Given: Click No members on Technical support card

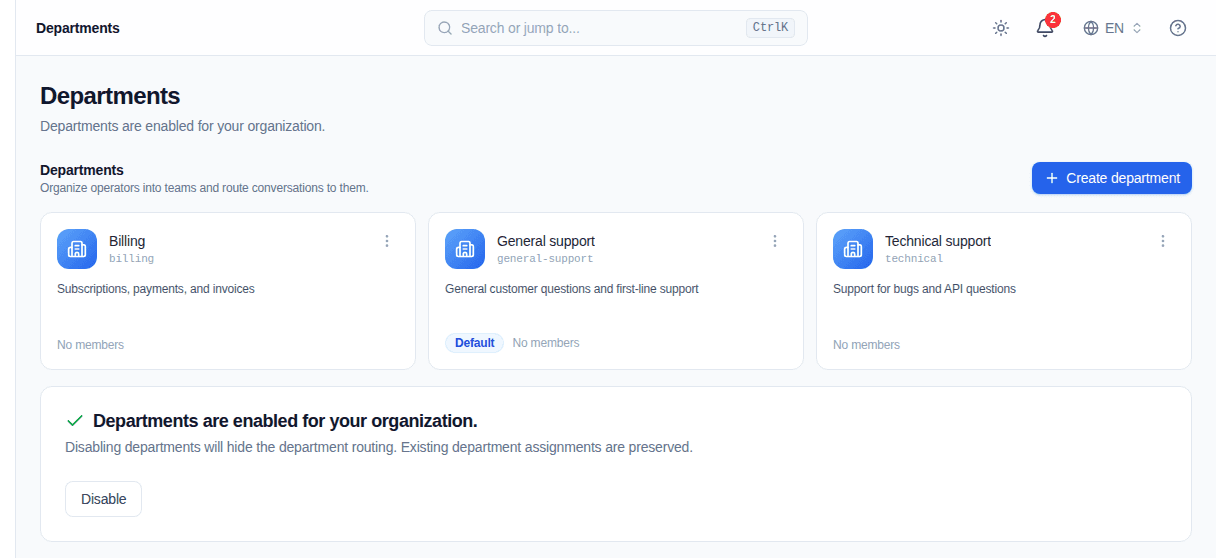Looking at the screenshot, I should pos(866,345).
